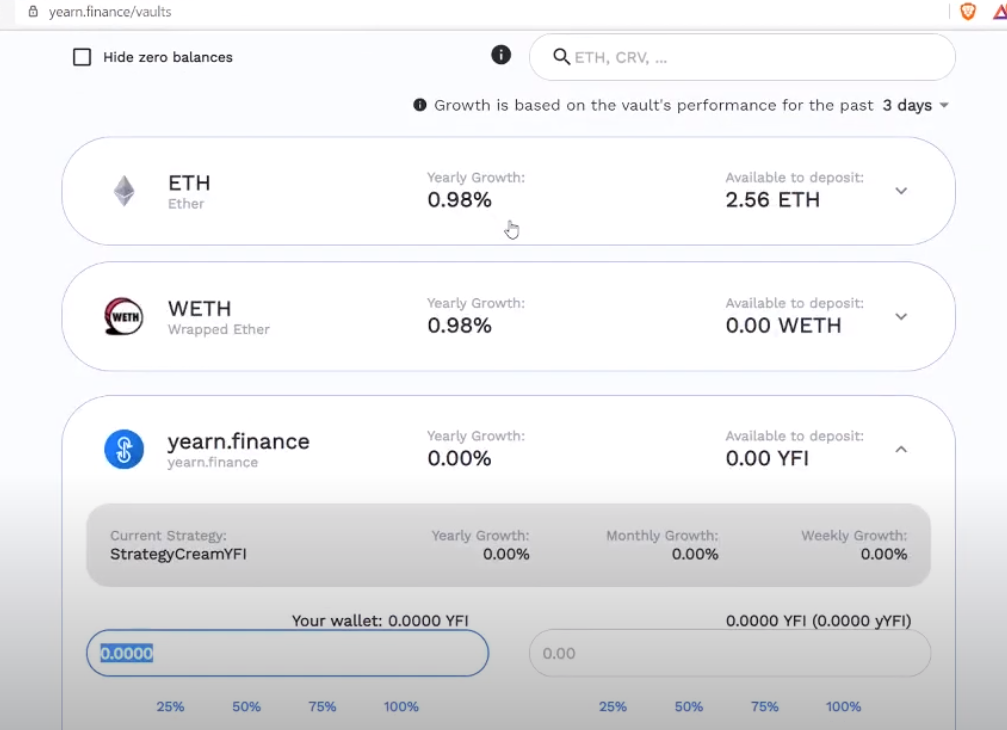Click the YFI withdraw amount field
The image size is (1007, 730).
pyautogui.click(x=730, y=653)
